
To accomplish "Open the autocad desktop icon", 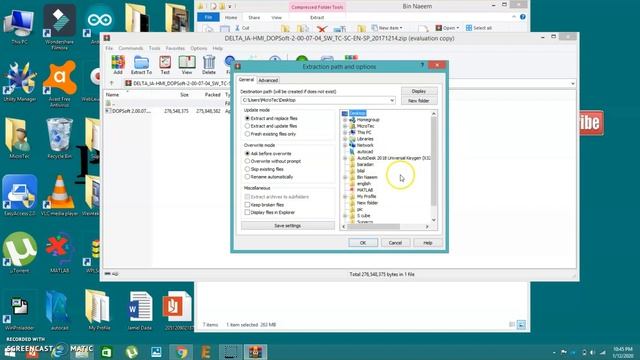I will 60,310.
